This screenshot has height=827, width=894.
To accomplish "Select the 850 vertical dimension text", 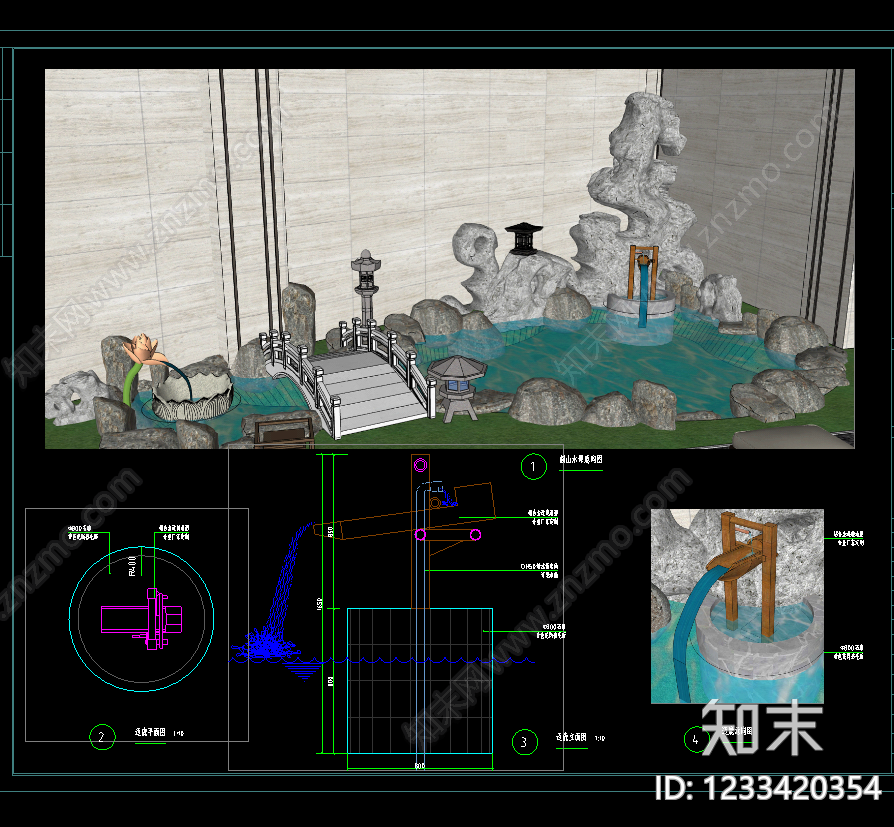I will (x=330, y=532).
